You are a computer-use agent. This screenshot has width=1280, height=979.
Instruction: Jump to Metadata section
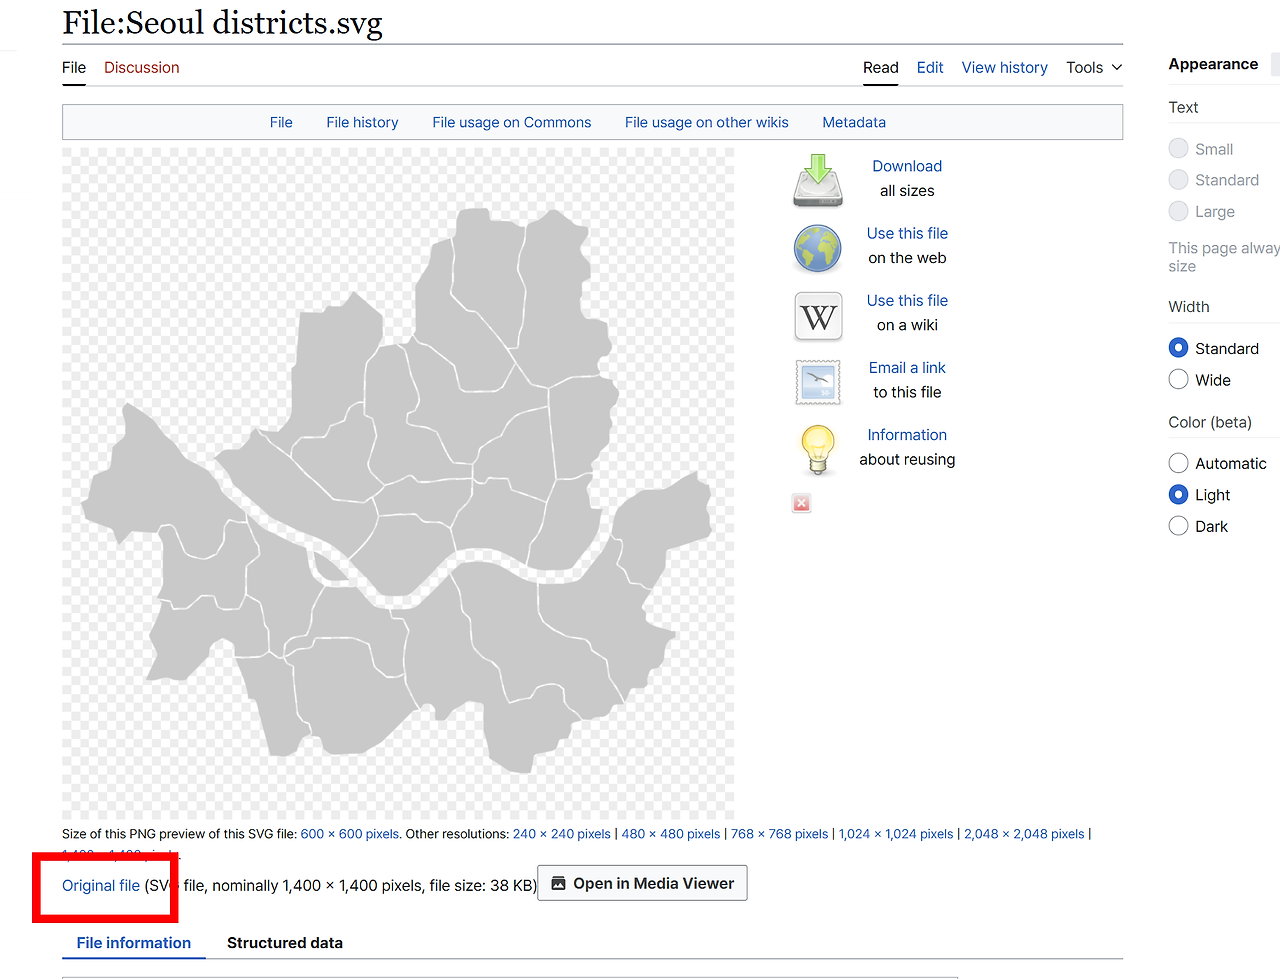click(854, 122)
